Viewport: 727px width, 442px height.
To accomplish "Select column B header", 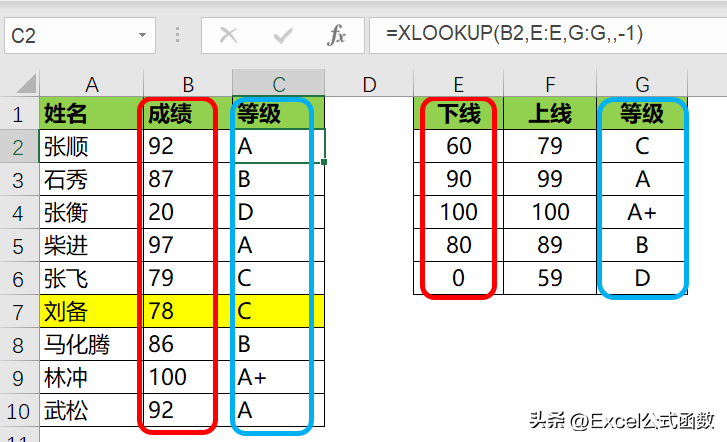I will pos(188,83).
